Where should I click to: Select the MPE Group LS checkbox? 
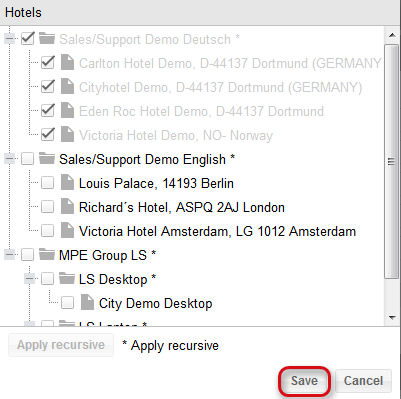27,255
